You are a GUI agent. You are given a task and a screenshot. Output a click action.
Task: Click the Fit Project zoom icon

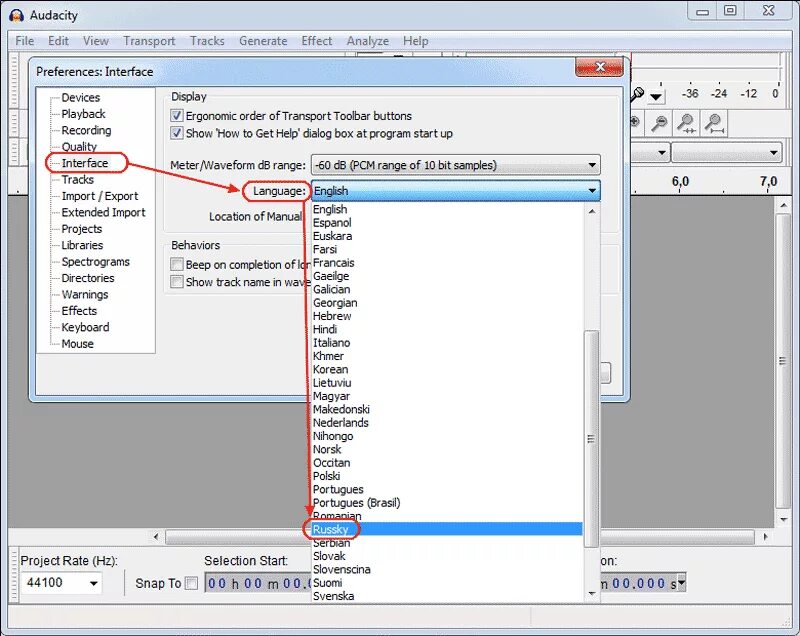pos(714,123)
